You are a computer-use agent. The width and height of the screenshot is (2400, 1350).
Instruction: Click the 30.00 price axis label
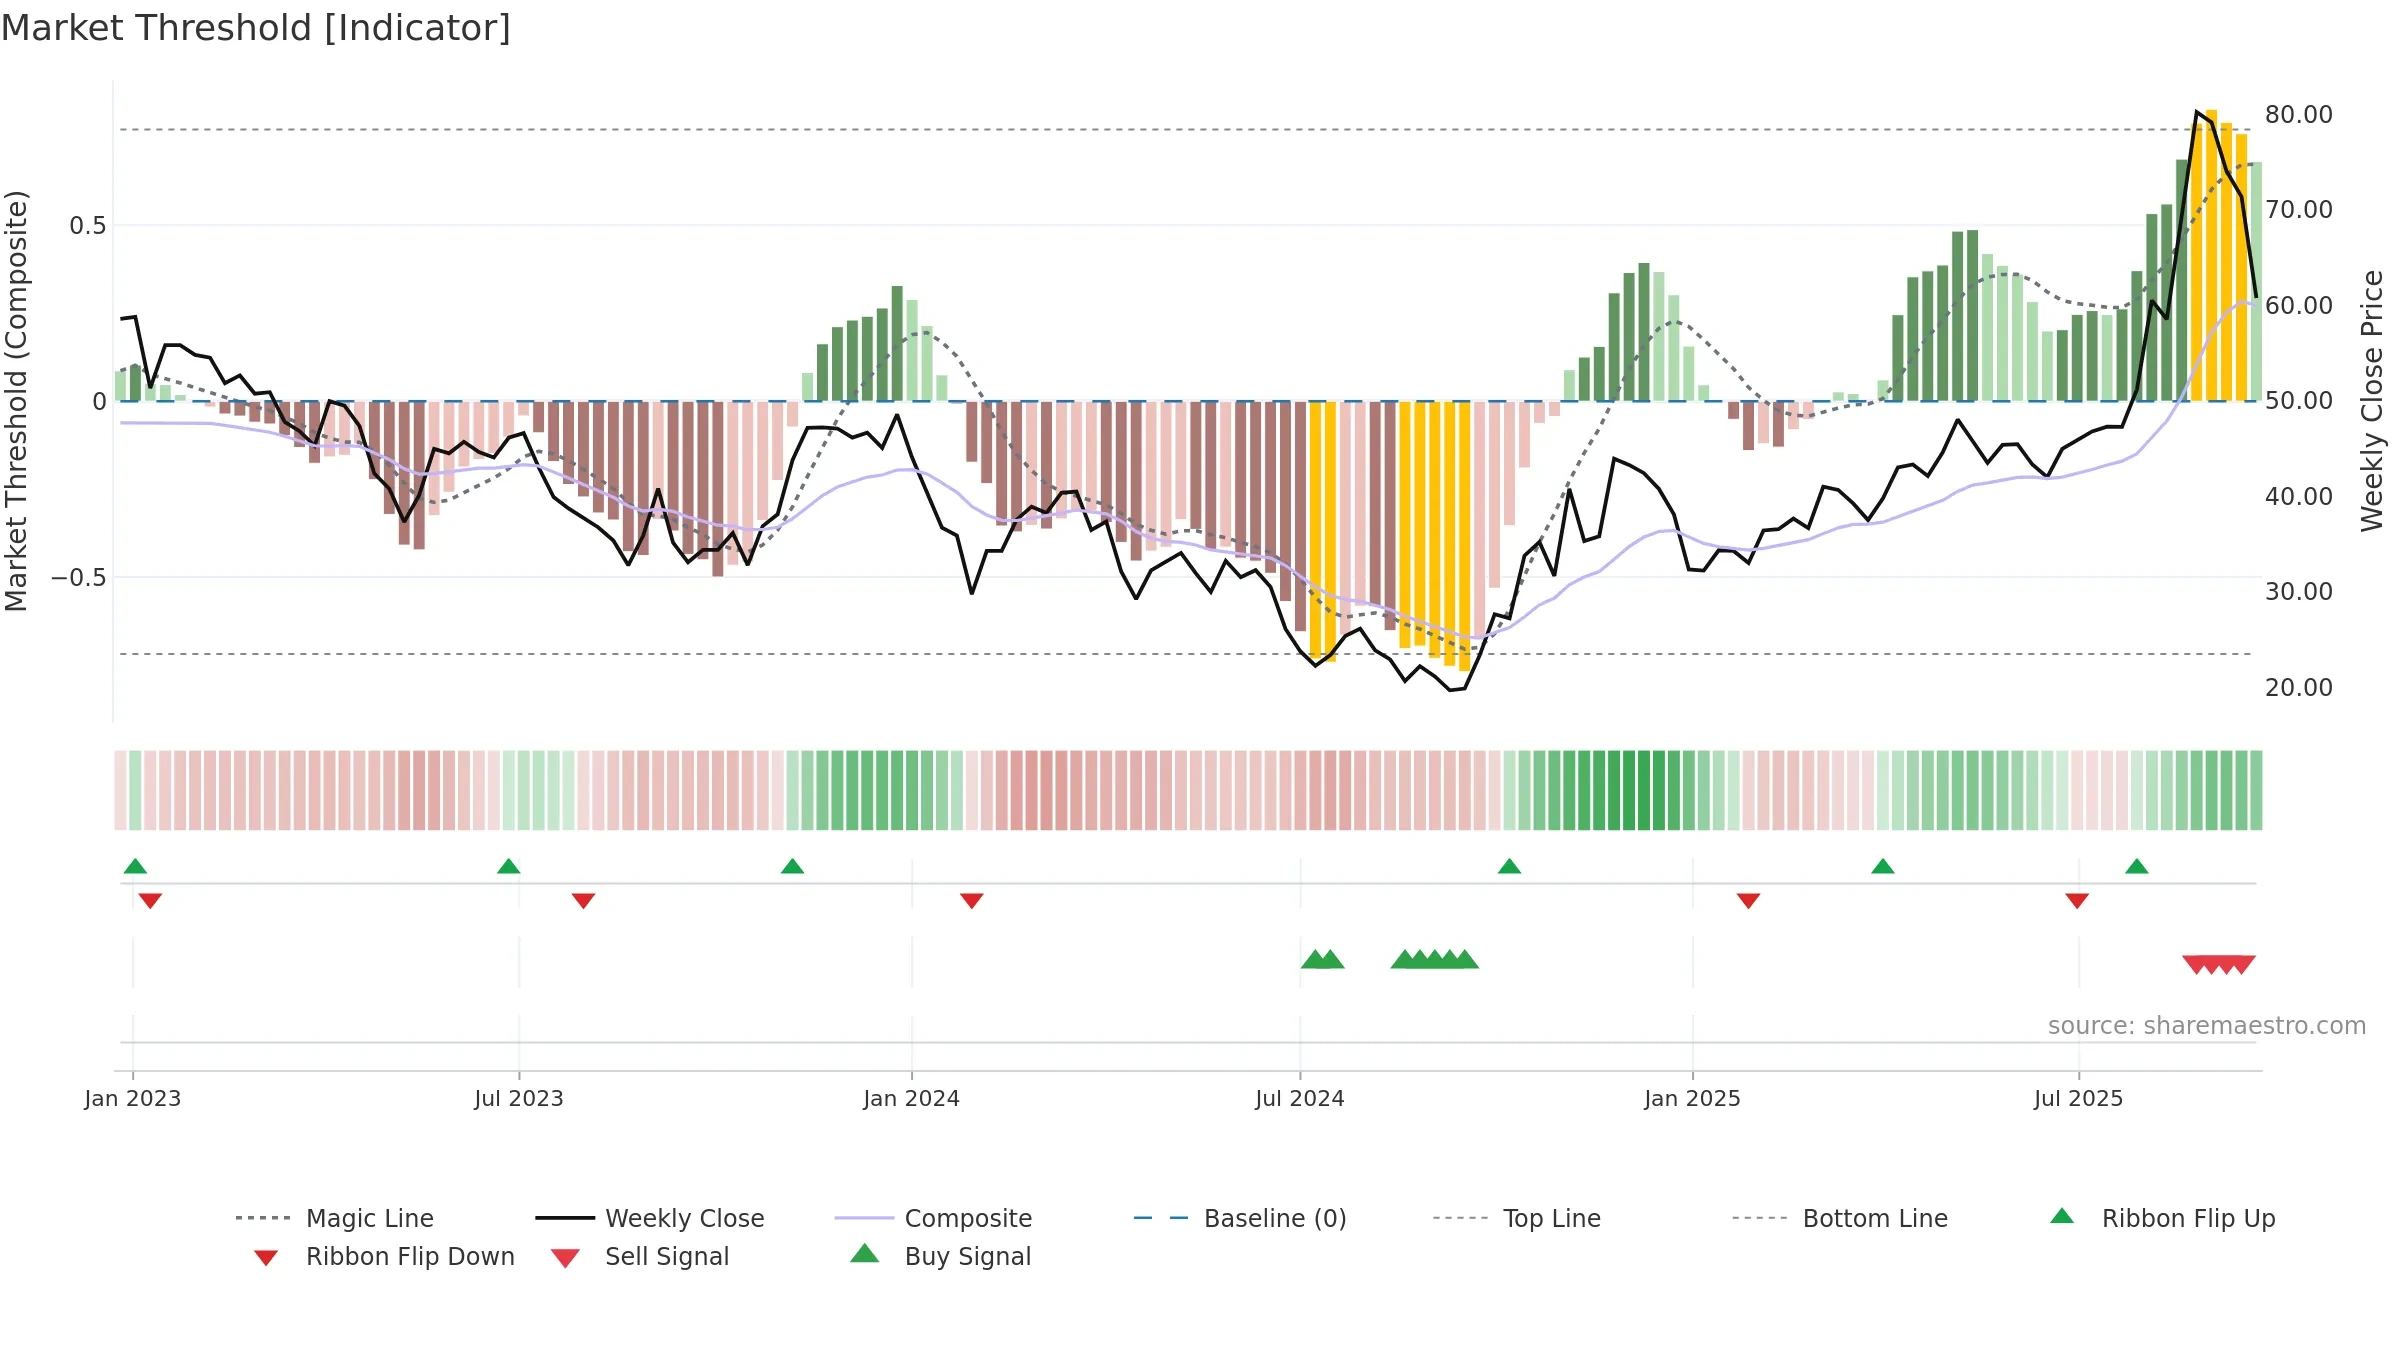tap(2299, 592)
